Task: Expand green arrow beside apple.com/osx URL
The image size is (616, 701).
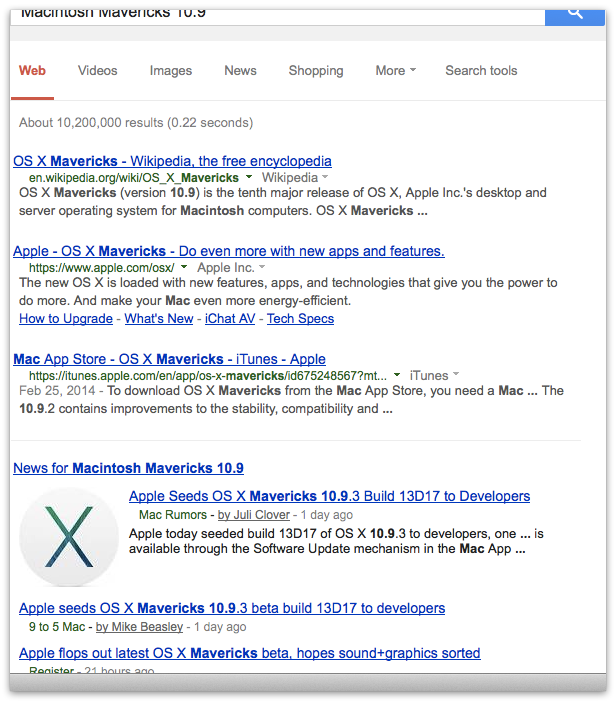Action: pyautogui.click(x=184, y=267)
